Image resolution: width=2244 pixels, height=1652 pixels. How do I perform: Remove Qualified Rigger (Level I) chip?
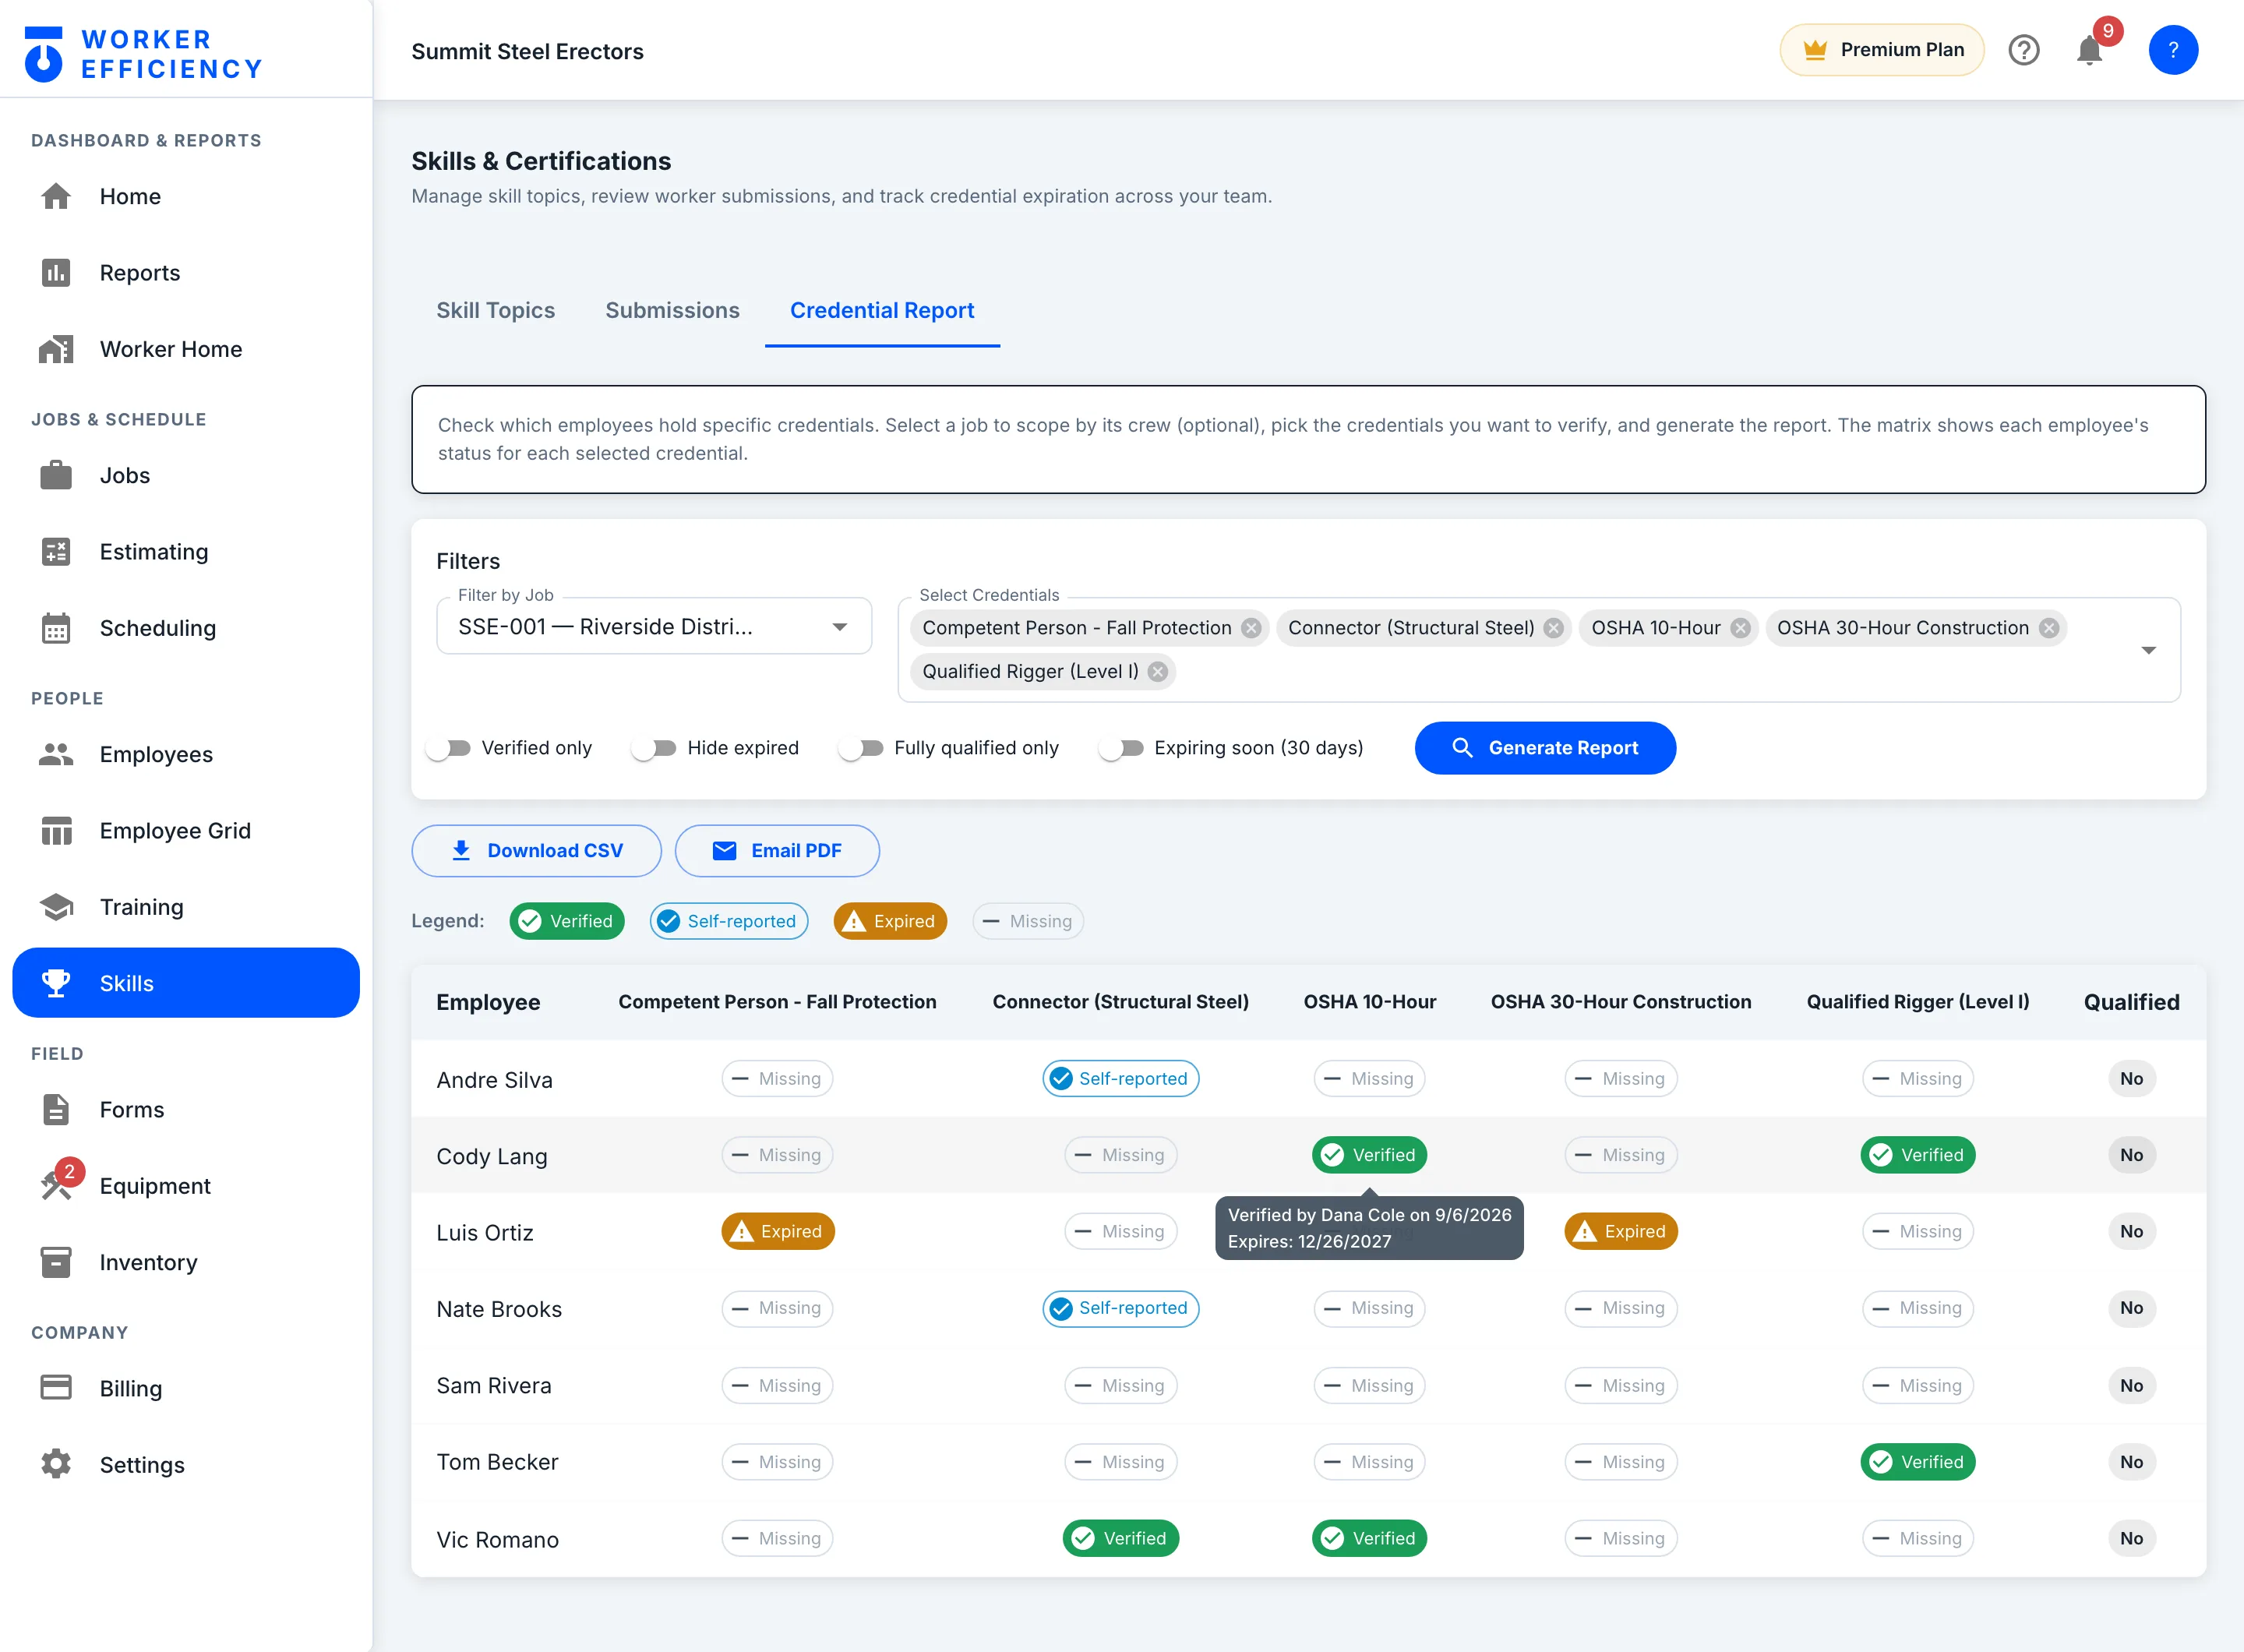(1157, 672)
